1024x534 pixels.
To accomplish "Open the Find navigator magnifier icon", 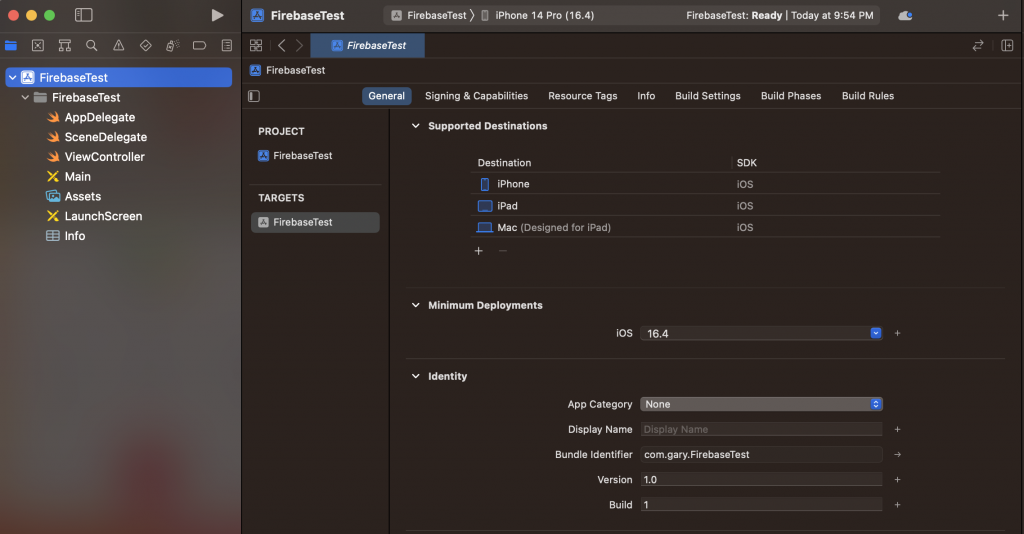I will pos(91,45).
